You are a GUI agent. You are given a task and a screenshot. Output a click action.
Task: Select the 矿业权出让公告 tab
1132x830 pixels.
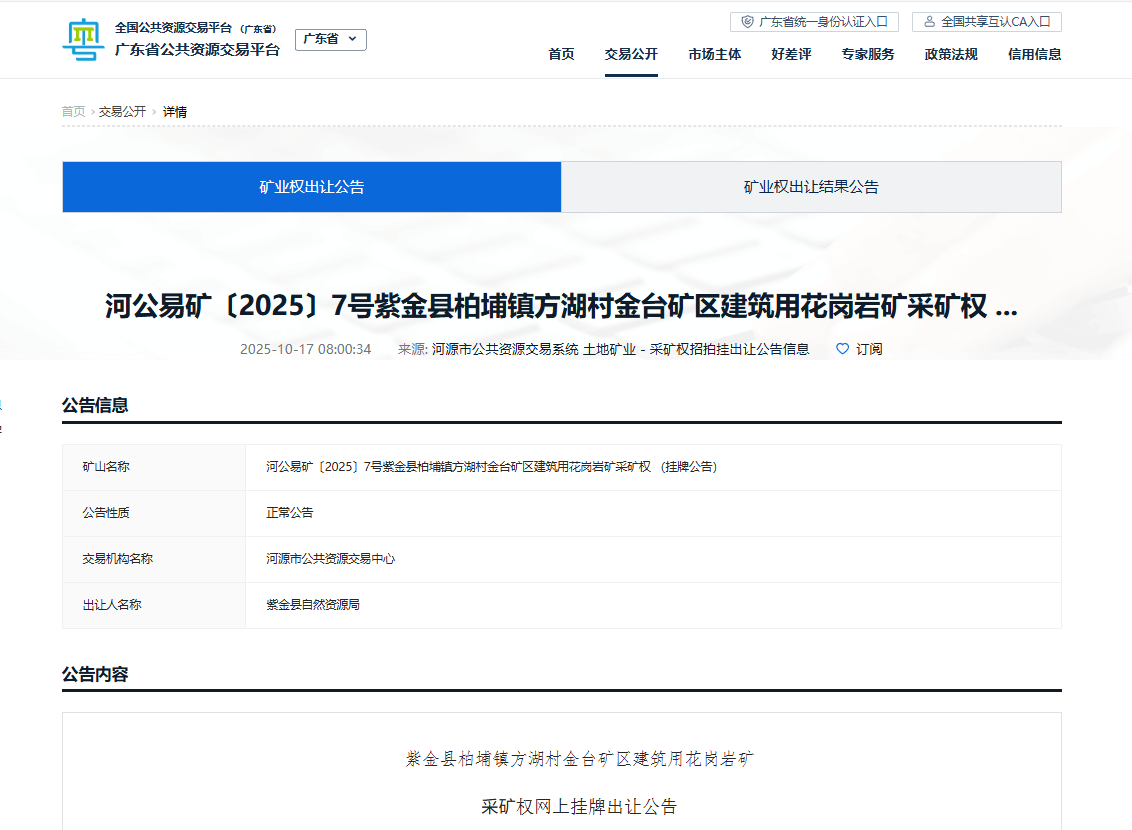(312, 187)
